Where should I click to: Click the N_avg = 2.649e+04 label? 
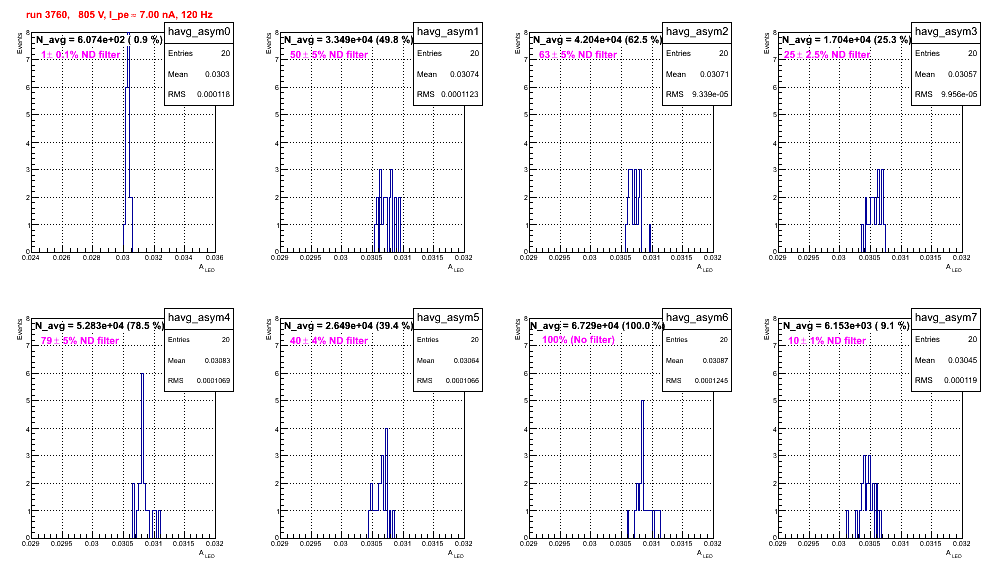[347, 326]
